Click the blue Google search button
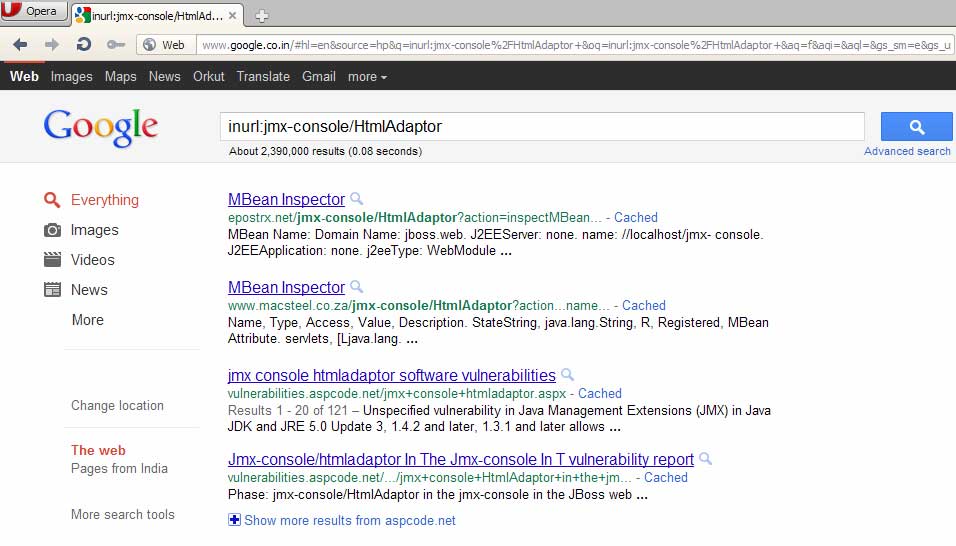Viewport: 956px width, 546px height. (x=916, y=127)
